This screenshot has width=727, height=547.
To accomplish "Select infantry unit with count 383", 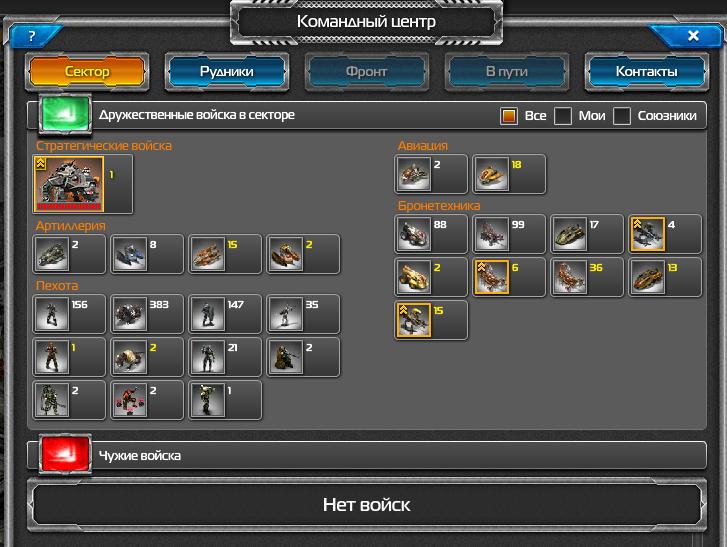I will click(x=147, y=314).
